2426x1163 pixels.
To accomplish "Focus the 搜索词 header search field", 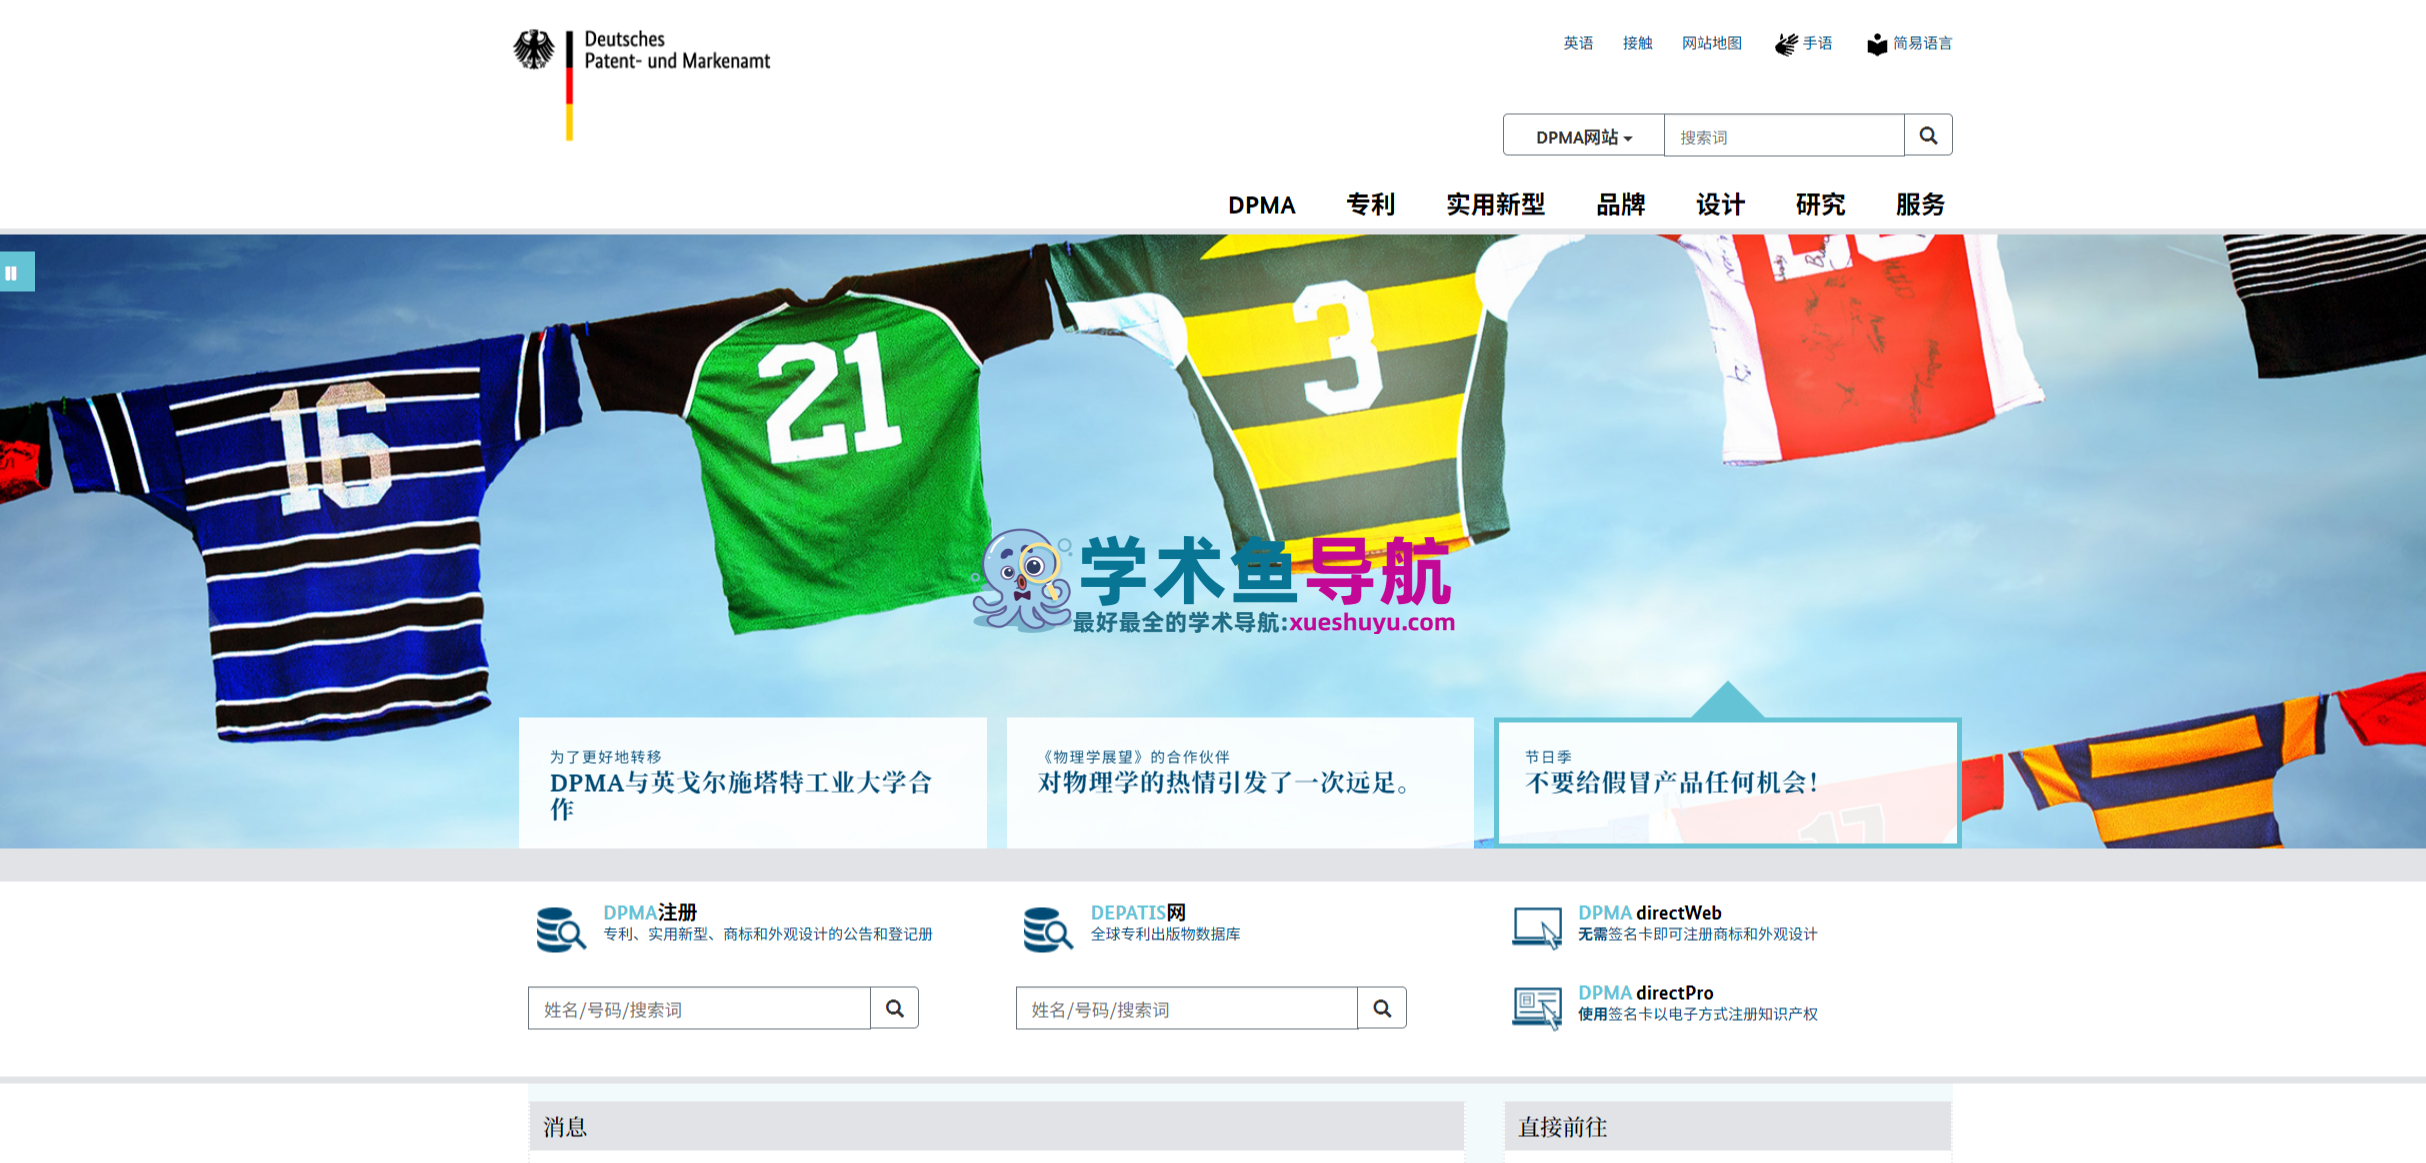I will (x=1784, y=136).
